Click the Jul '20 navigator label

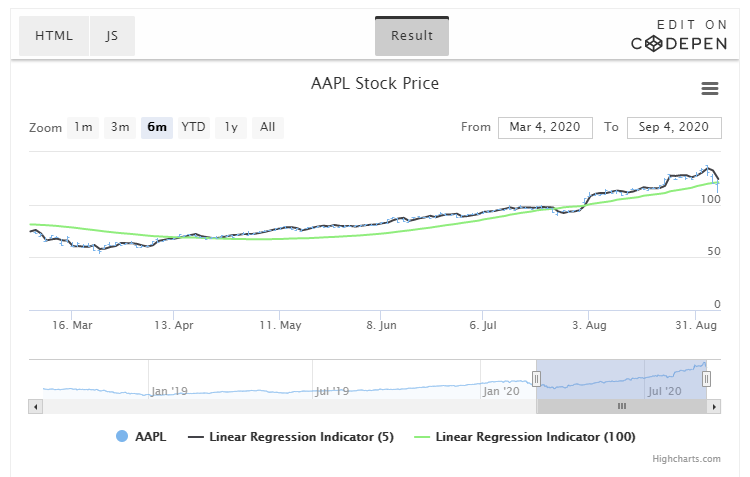pyautogui.click(x=664, y=391)
